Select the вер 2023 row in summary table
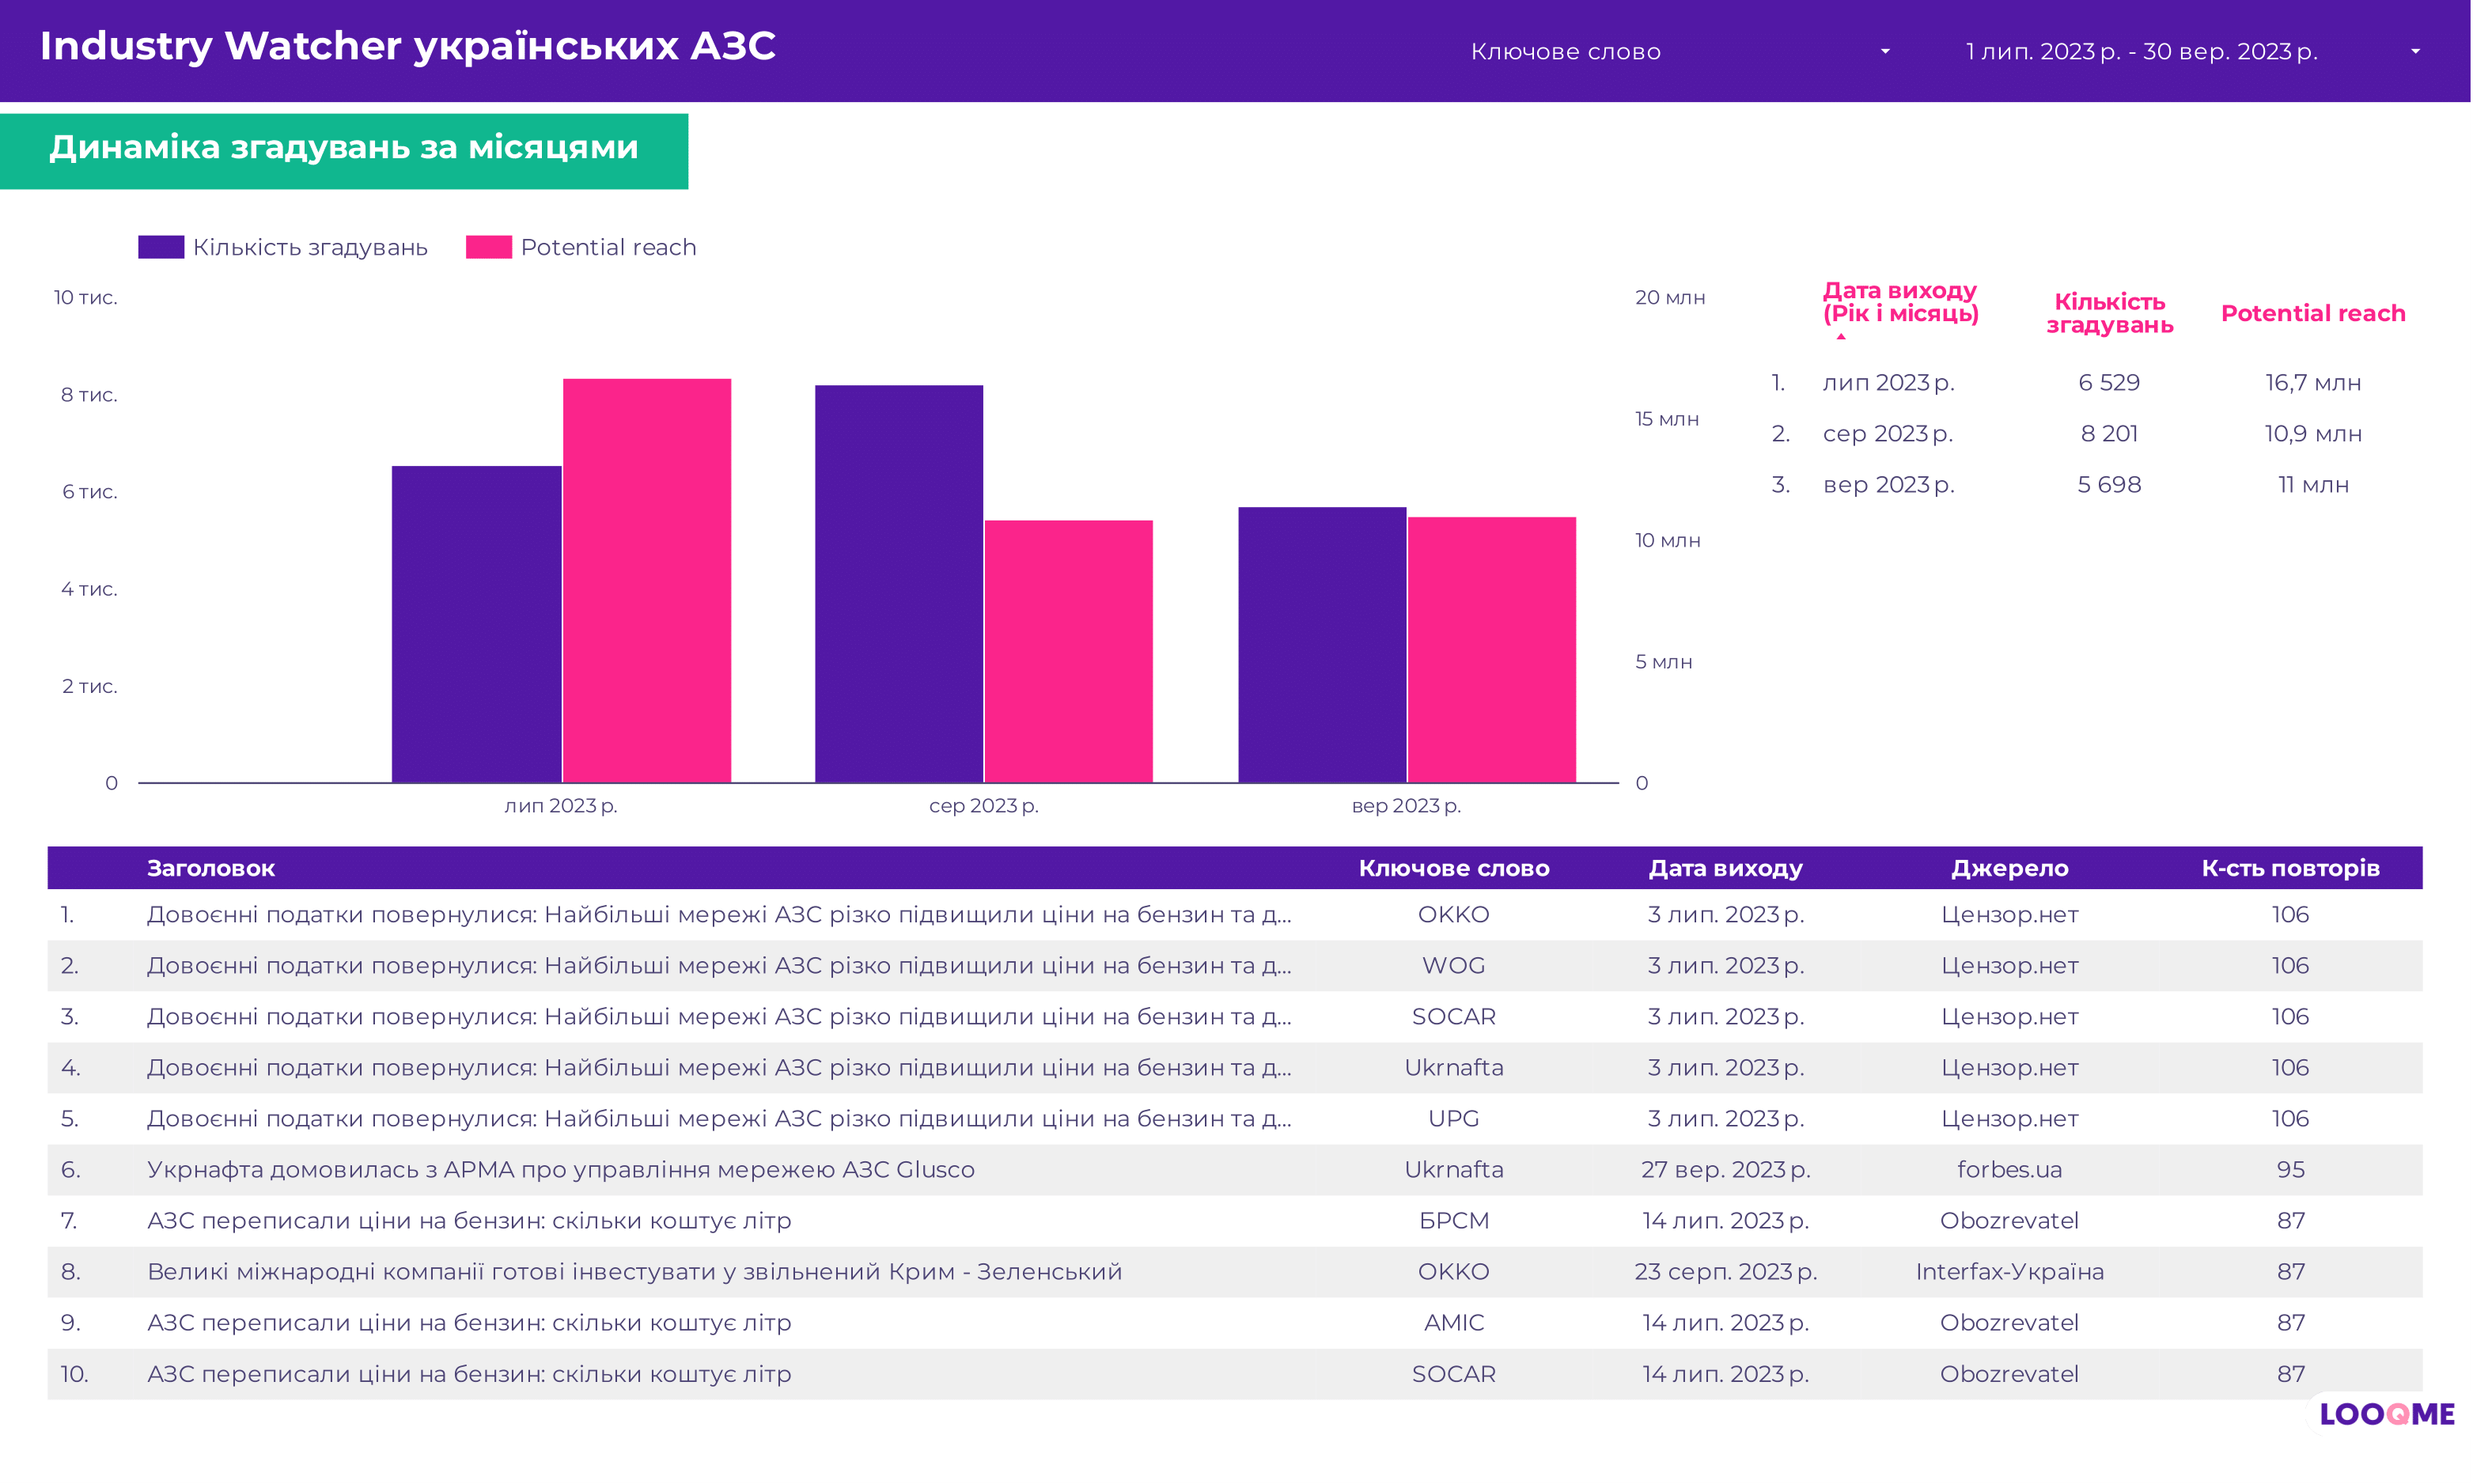Viewport: 2473px width, 1484px height. (x=1888, y=485)
